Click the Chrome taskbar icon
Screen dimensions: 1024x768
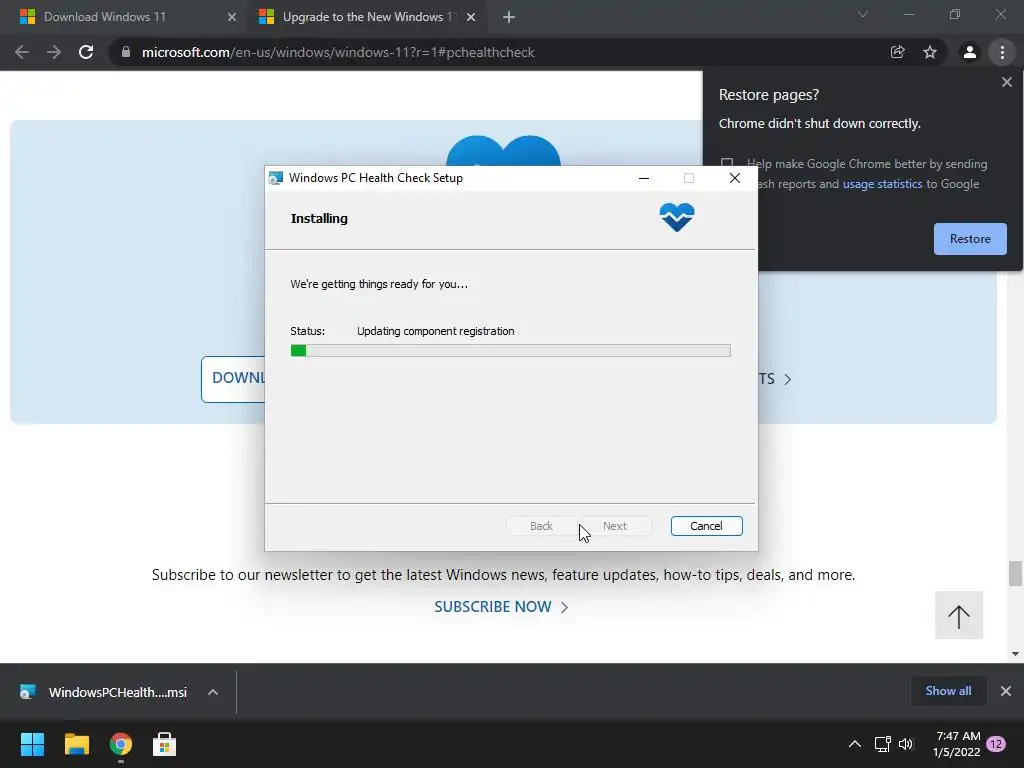pos(121,744)
